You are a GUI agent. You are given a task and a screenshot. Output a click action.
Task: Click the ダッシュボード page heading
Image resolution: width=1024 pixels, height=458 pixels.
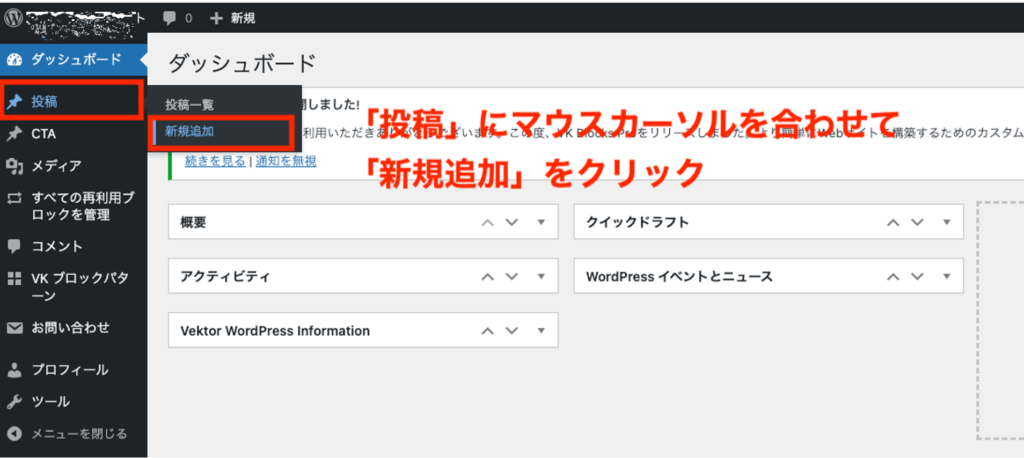(242, 64)
